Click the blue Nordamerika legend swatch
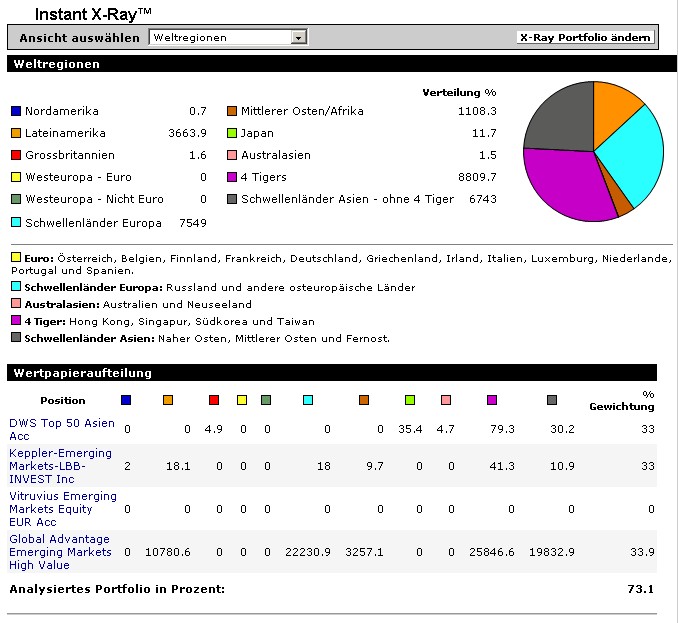Viewport: 678px width, 623px height. click(16, 111)
